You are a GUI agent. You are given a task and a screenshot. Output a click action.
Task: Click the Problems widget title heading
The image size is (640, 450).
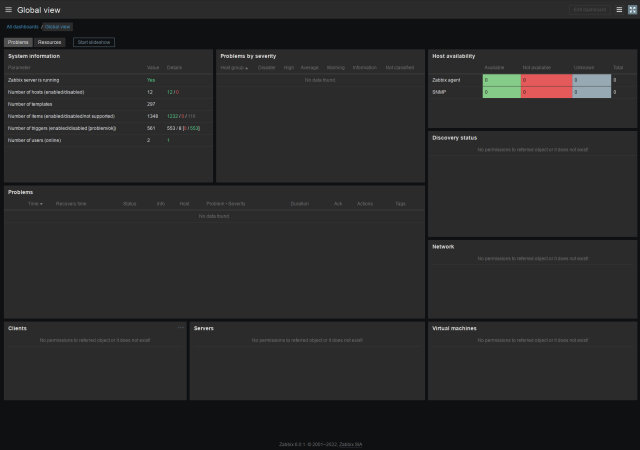coord(20,192)
